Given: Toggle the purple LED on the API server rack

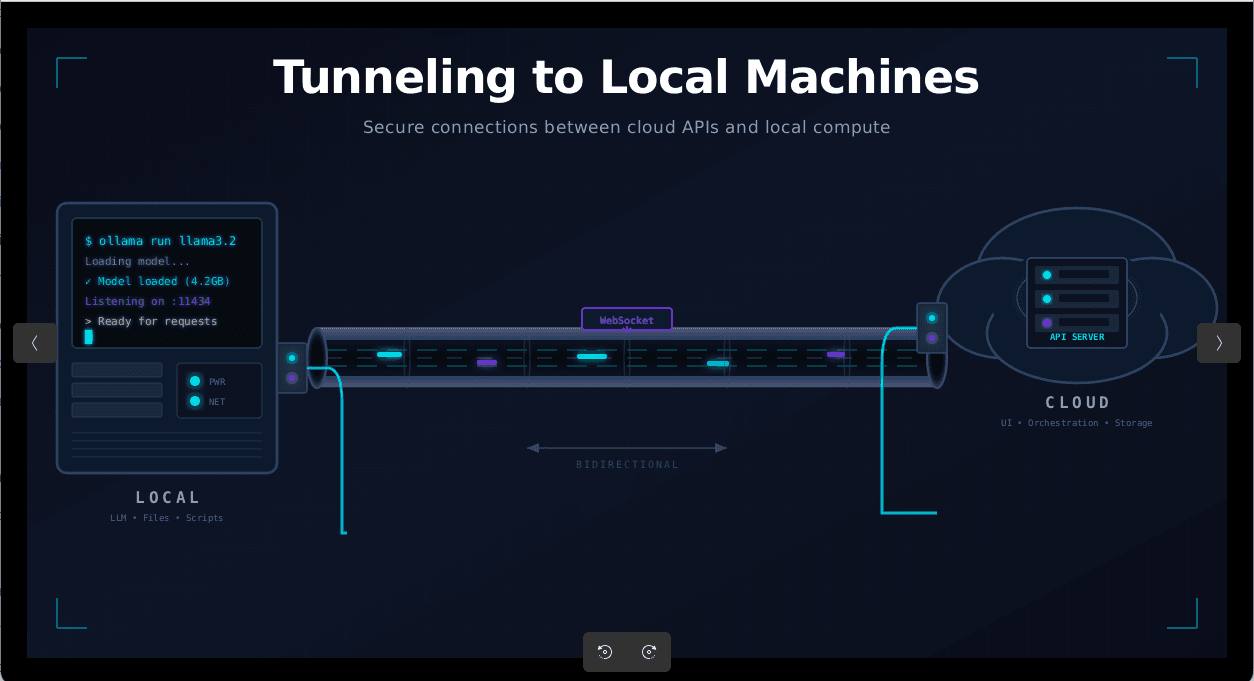Looking at the screenshot, I should pyautogui.click(x=1047, y=324).
